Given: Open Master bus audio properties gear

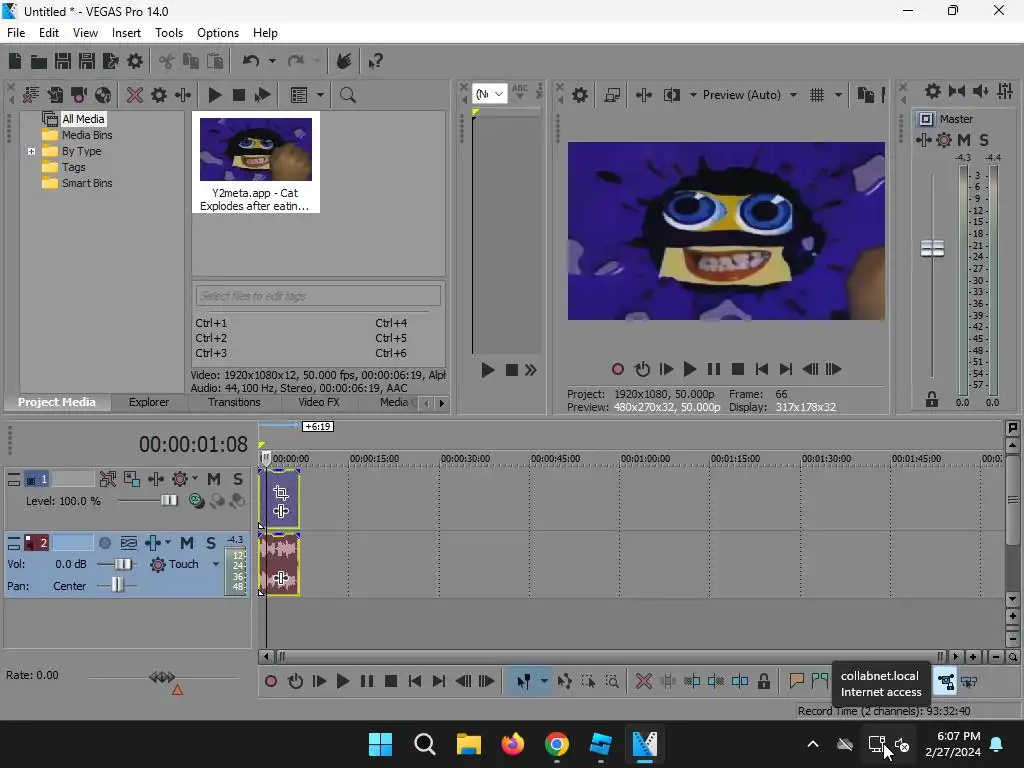Looking at the screenshot, I should click(x=933, y=91).
